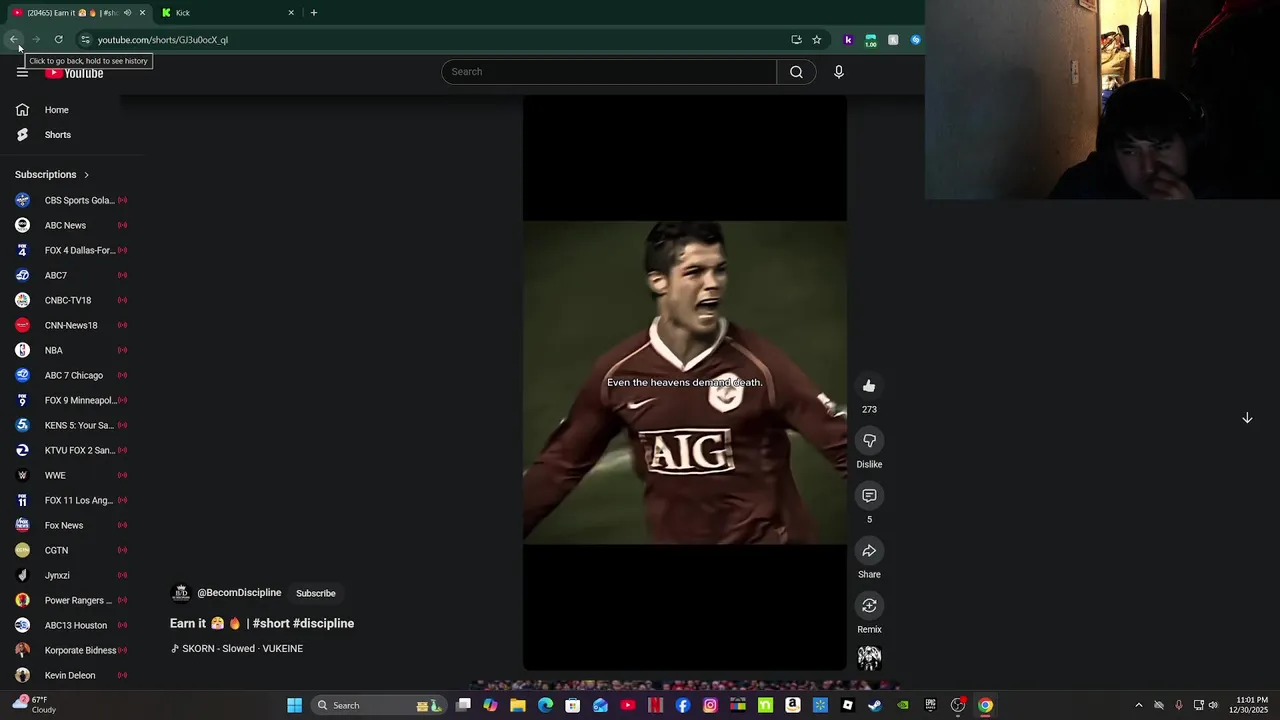Dislike the current short
1280x720 pixels.
tap(869, 441)
